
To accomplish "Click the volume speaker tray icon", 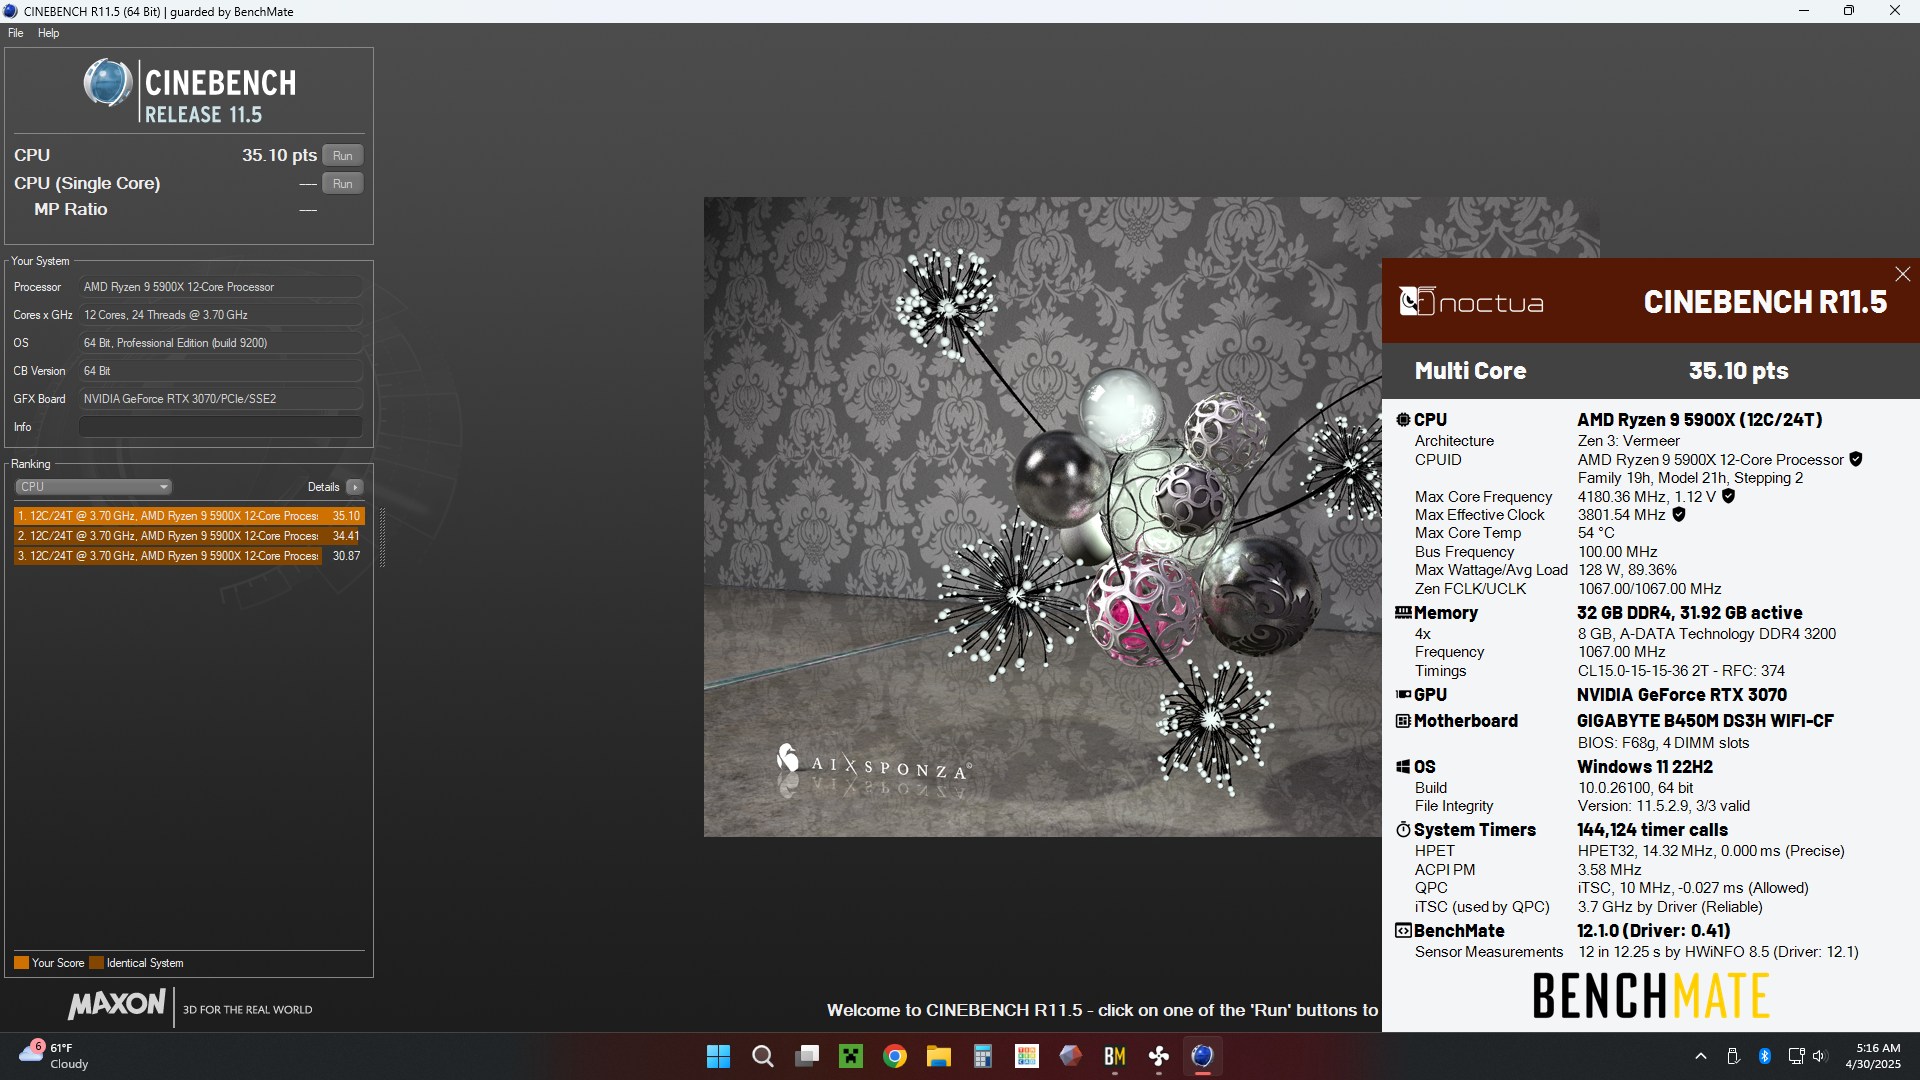I will point(1819,1056).
